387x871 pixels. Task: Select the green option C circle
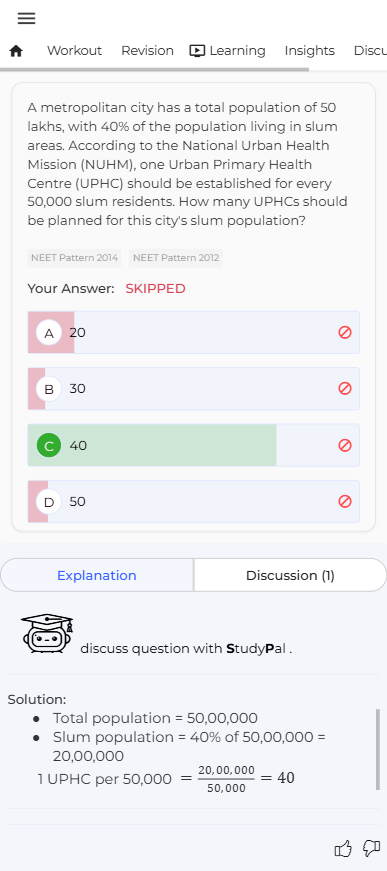pos(49,445)
